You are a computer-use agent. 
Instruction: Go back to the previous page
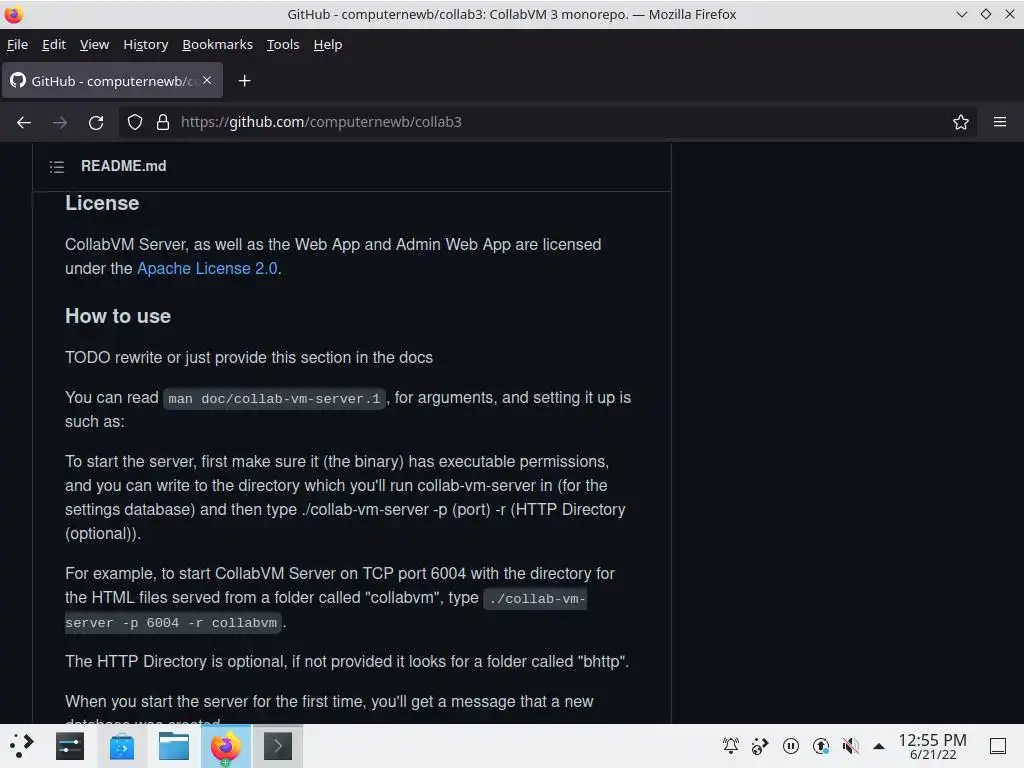pyautogui.click(x=24, y=122)
